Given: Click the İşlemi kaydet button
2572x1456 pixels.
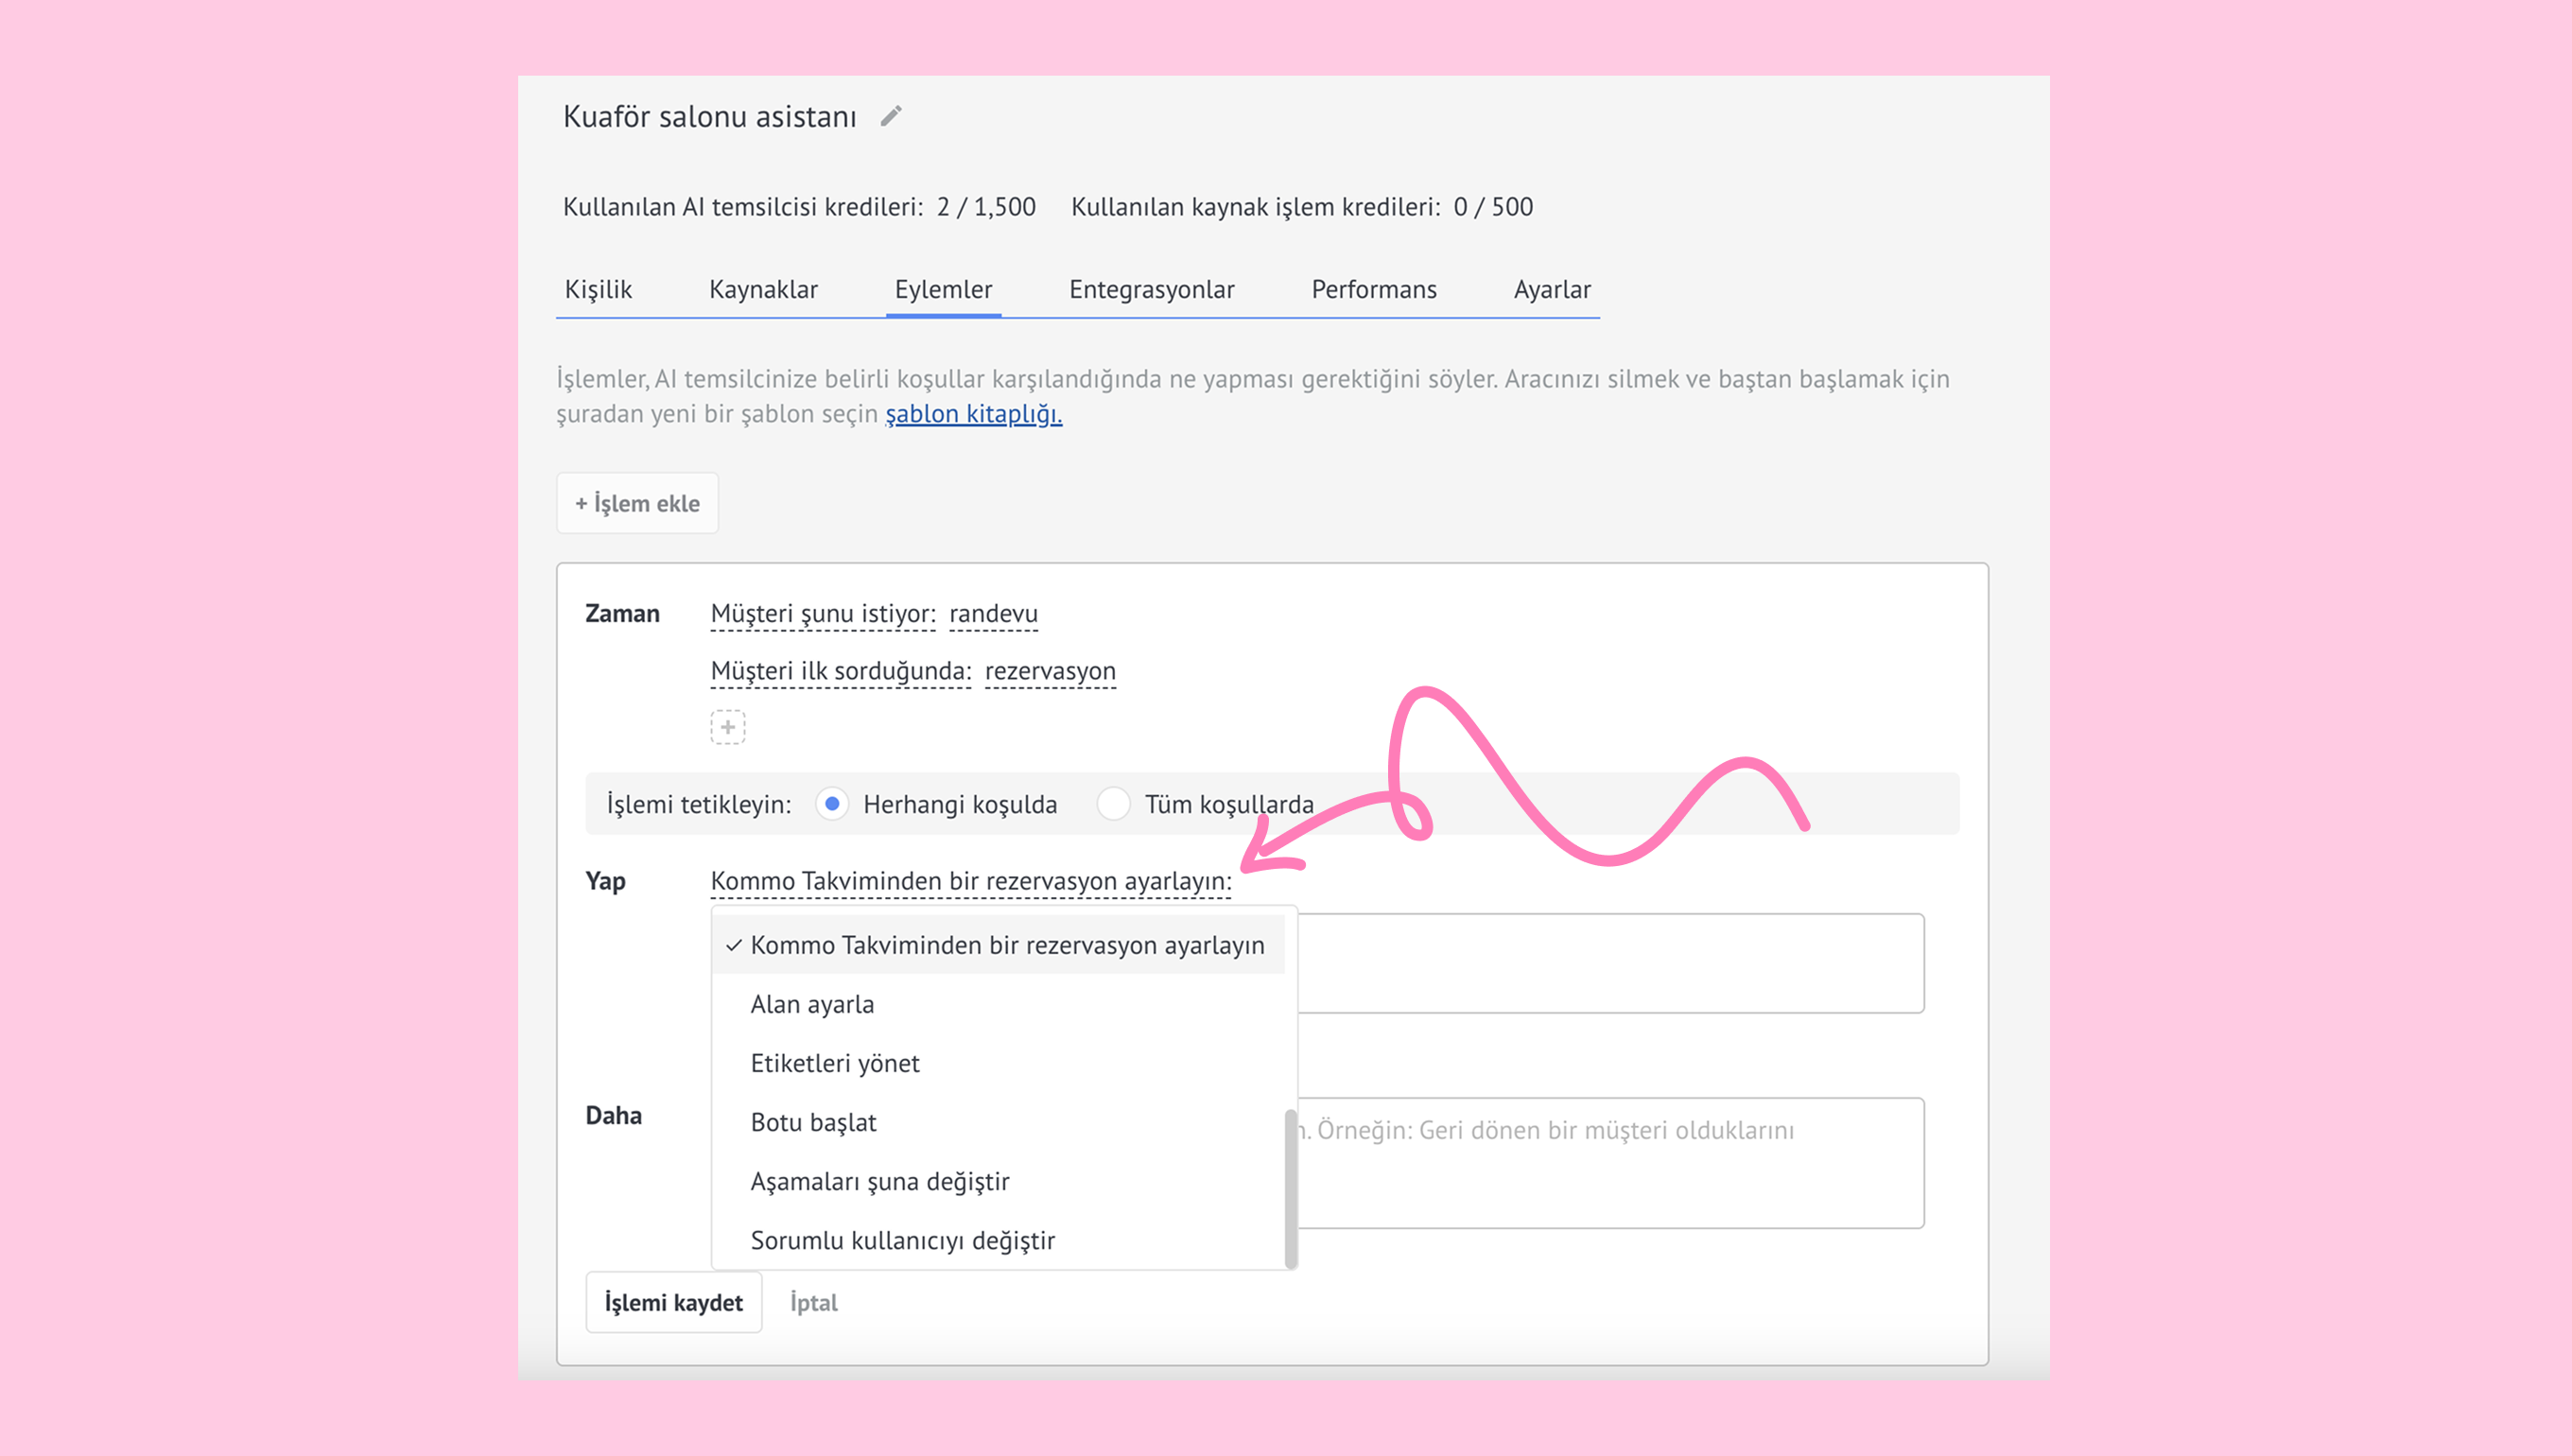Looking at the screenshot, I should [x=673, y=1302].
